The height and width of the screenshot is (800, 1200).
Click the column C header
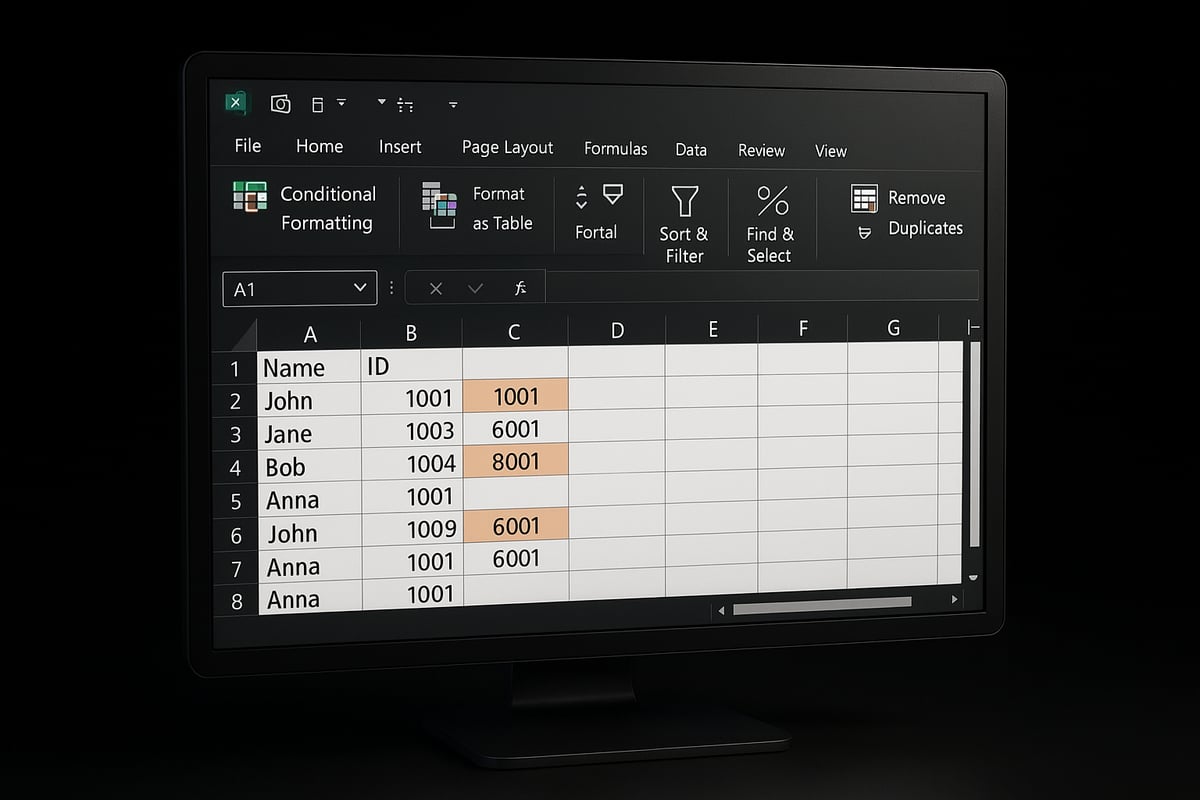[x=514, y=332]
